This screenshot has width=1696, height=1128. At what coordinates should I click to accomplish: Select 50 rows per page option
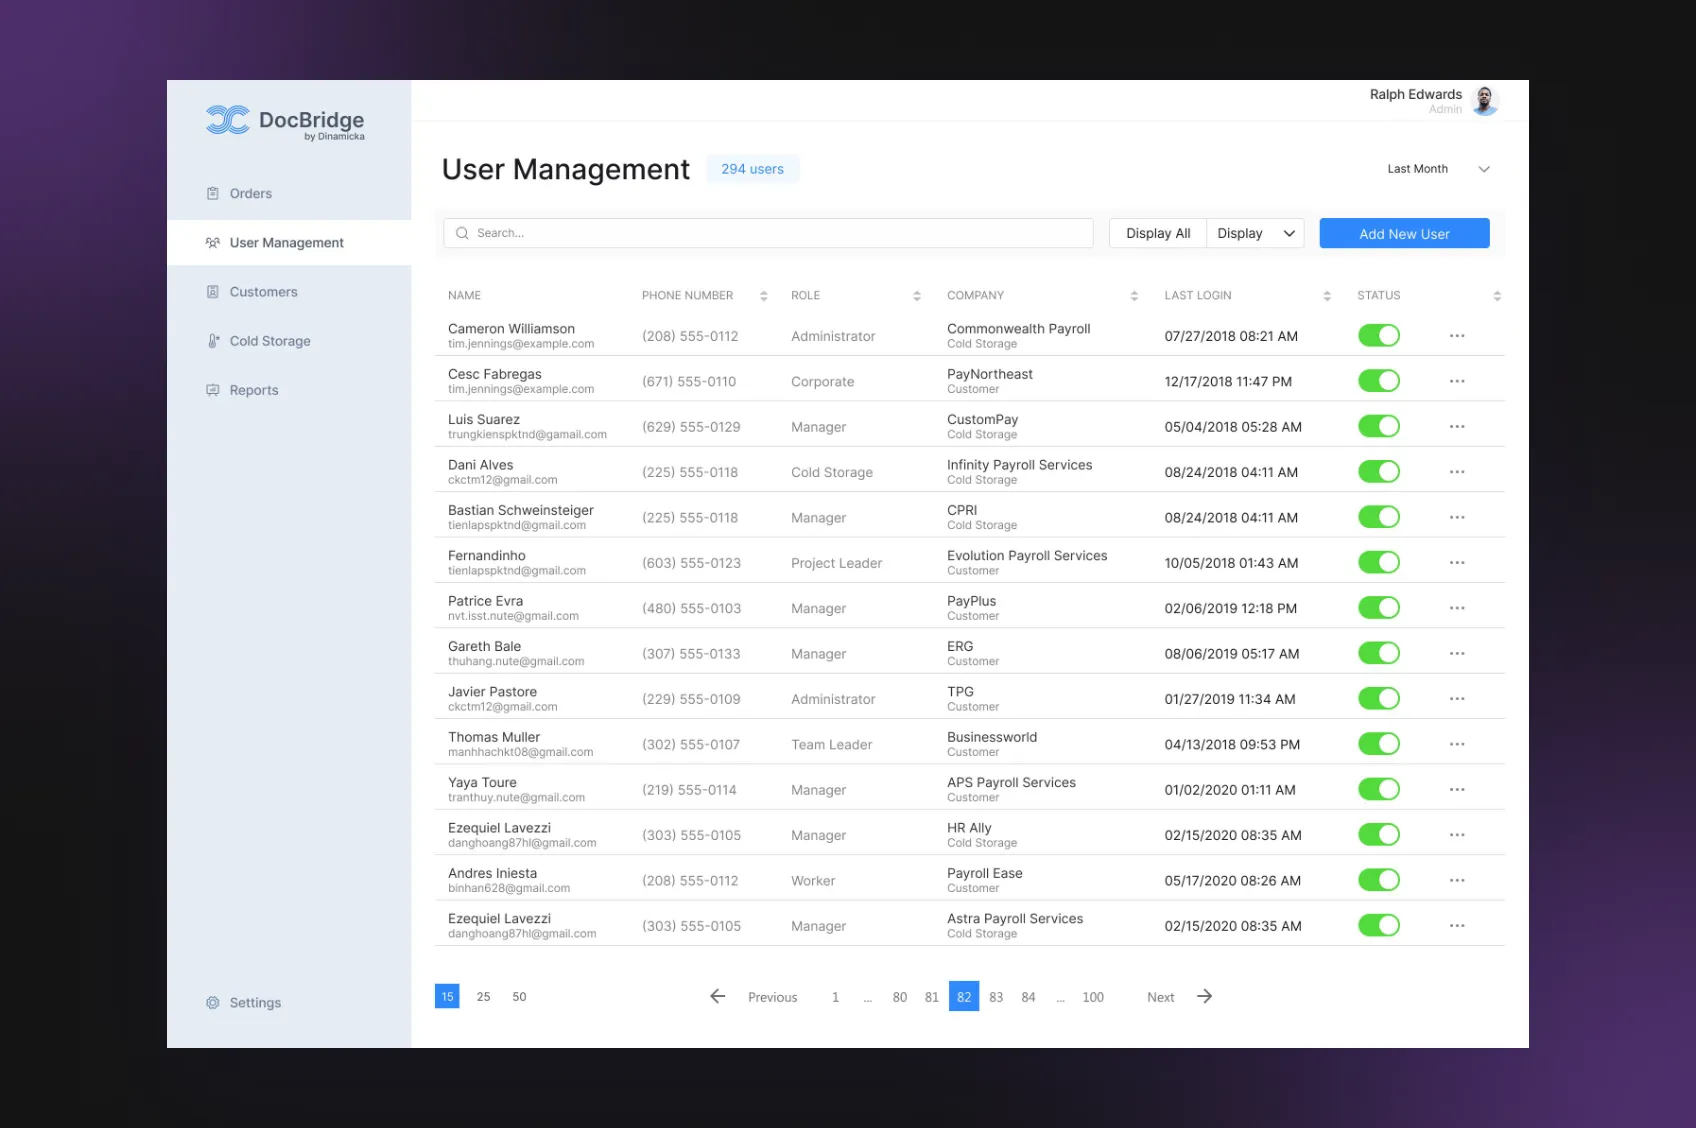tap(519, 997)
